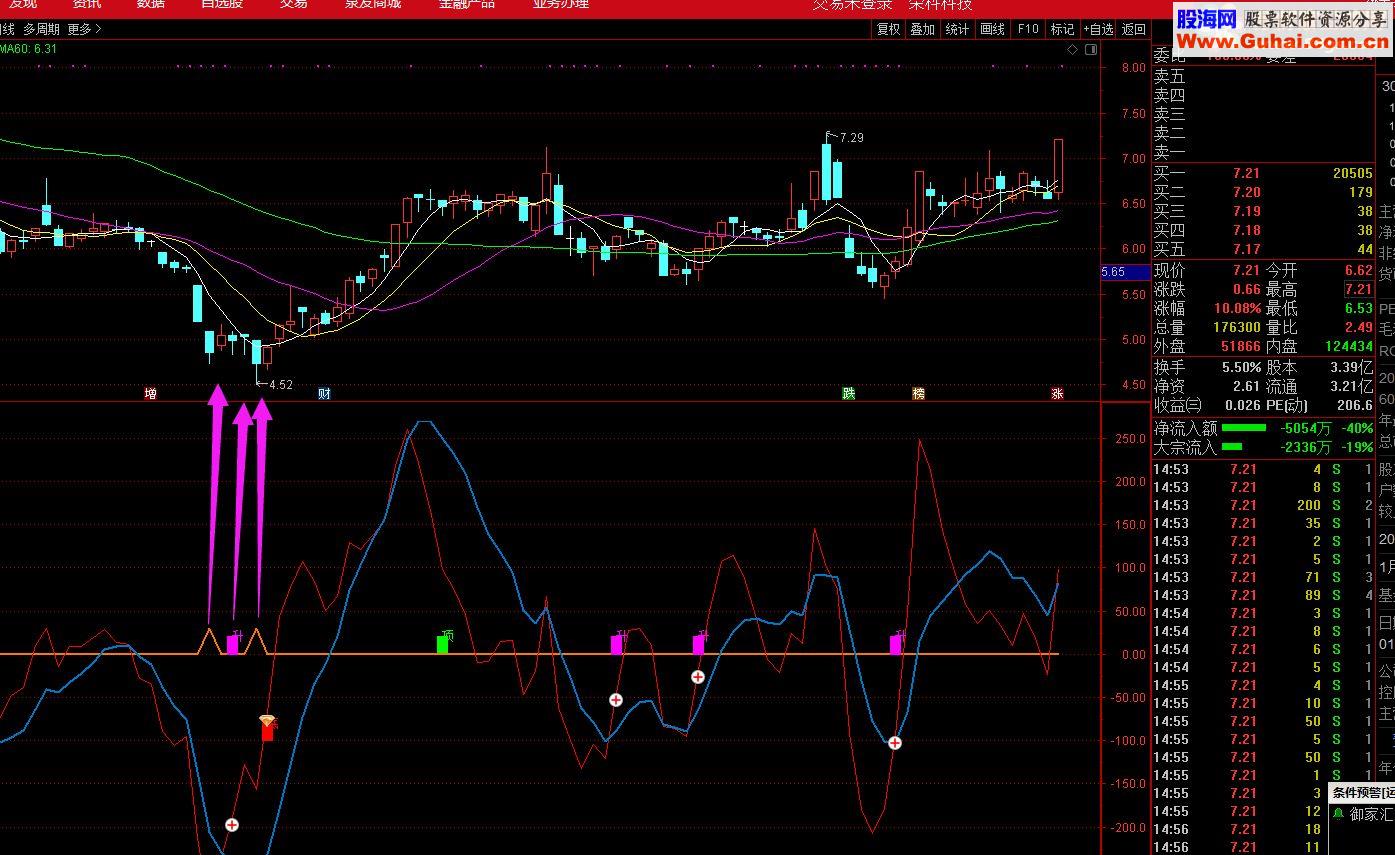The width and height of the screenshot is (1395, 855).
Task: Click the 买五 bid row at 7.17
Action: [x=1264, y=249]
